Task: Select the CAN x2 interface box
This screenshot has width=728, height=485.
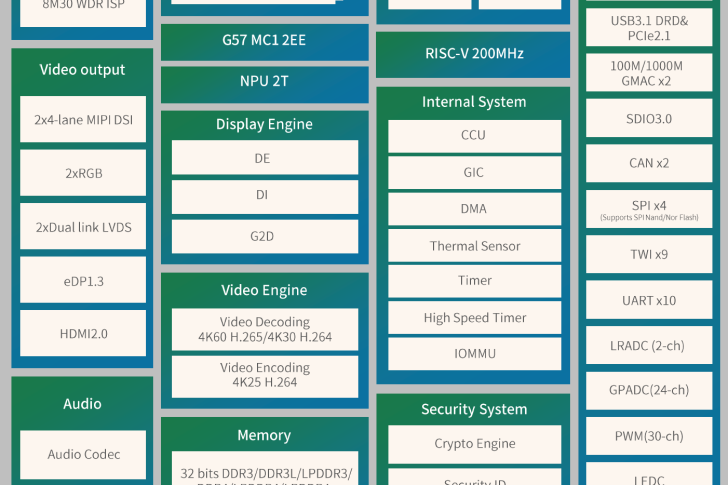Action: pyautogui.click(x=649, y=163)
